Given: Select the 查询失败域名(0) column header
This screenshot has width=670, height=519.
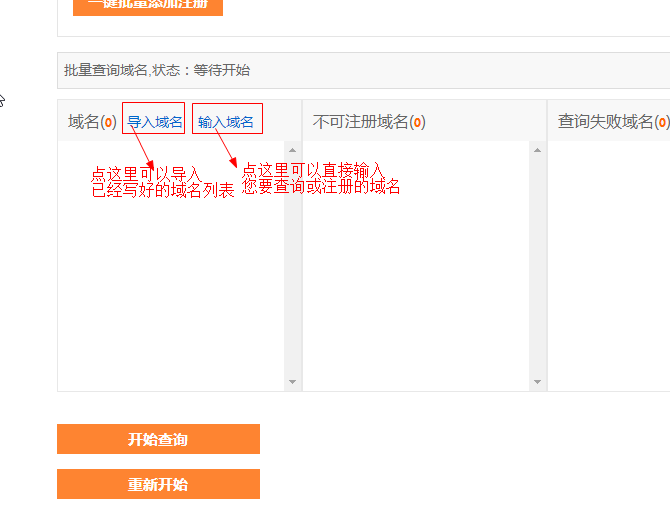Looking at the screenshot, I should (x=612, y=122).
